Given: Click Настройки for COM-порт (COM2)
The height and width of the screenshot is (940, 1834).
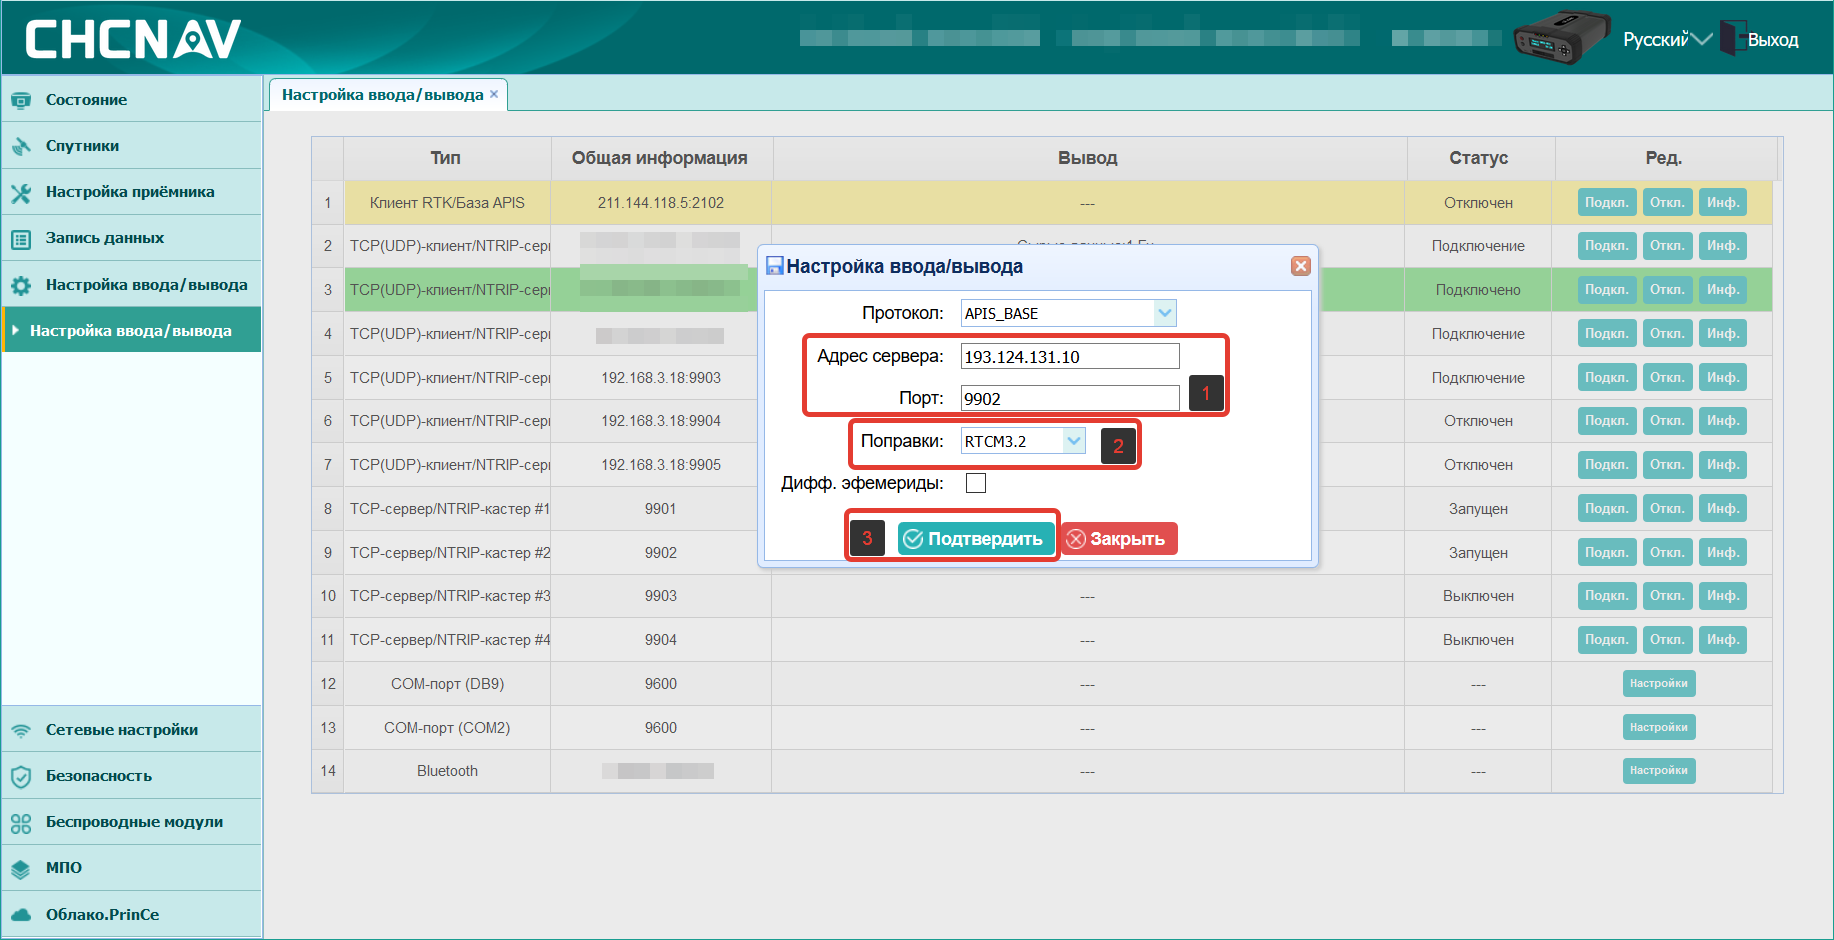Looking at the screenshot, I should point(1659,728).
